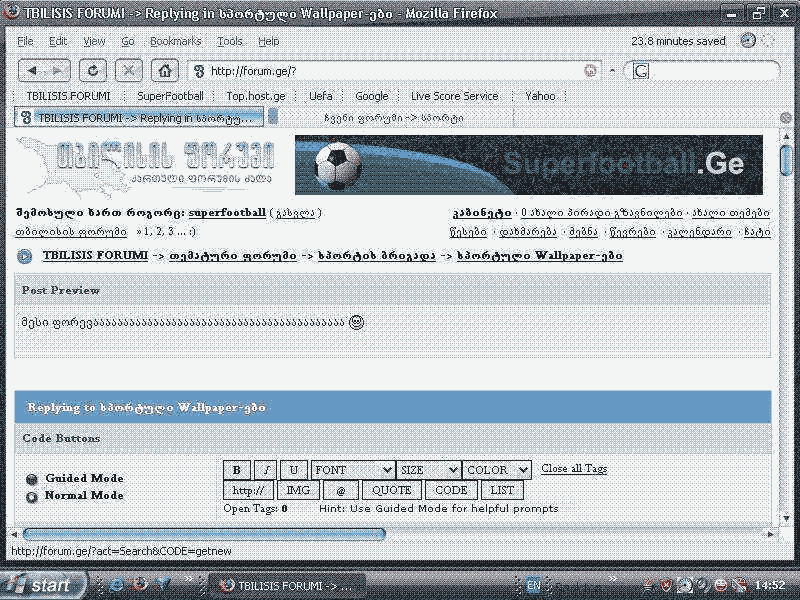Select Normal Mode radio button

click(32, 496)
